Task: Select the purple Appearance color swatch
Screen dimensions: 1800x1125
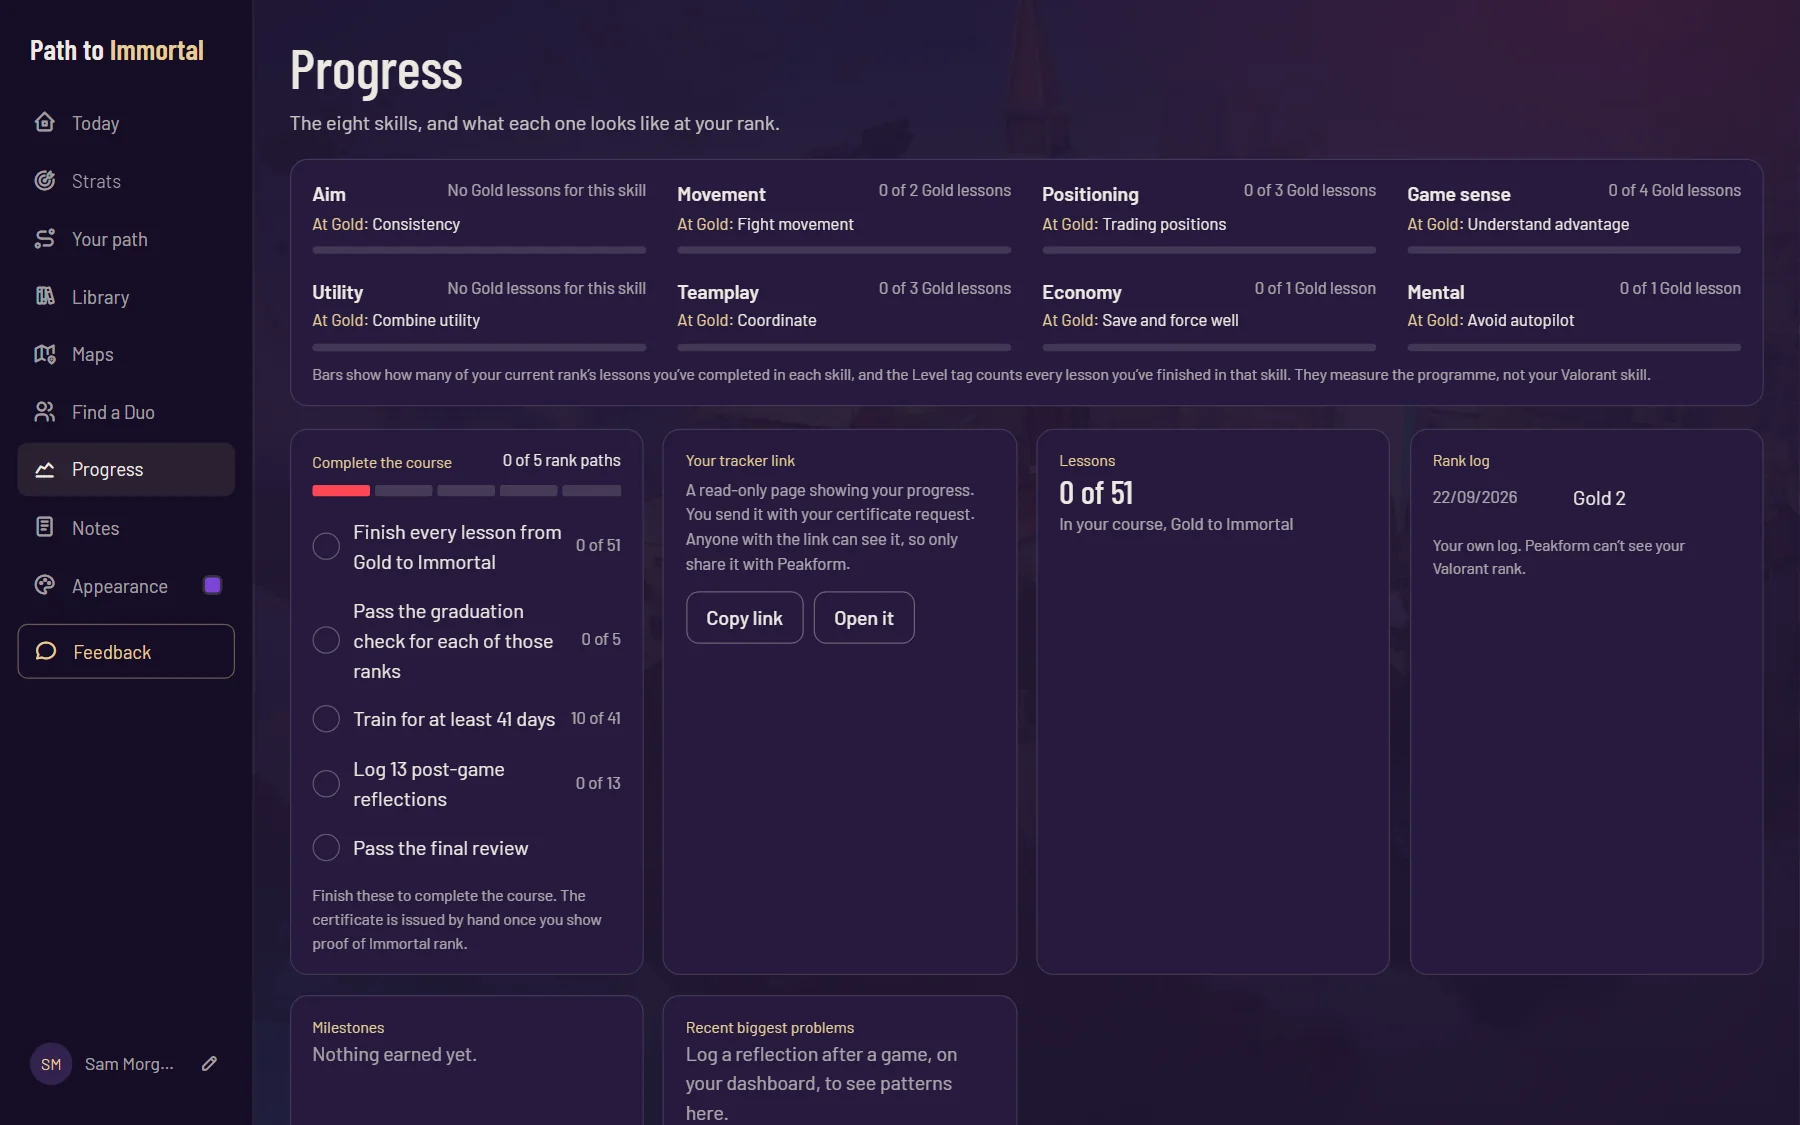Action: 212,585
